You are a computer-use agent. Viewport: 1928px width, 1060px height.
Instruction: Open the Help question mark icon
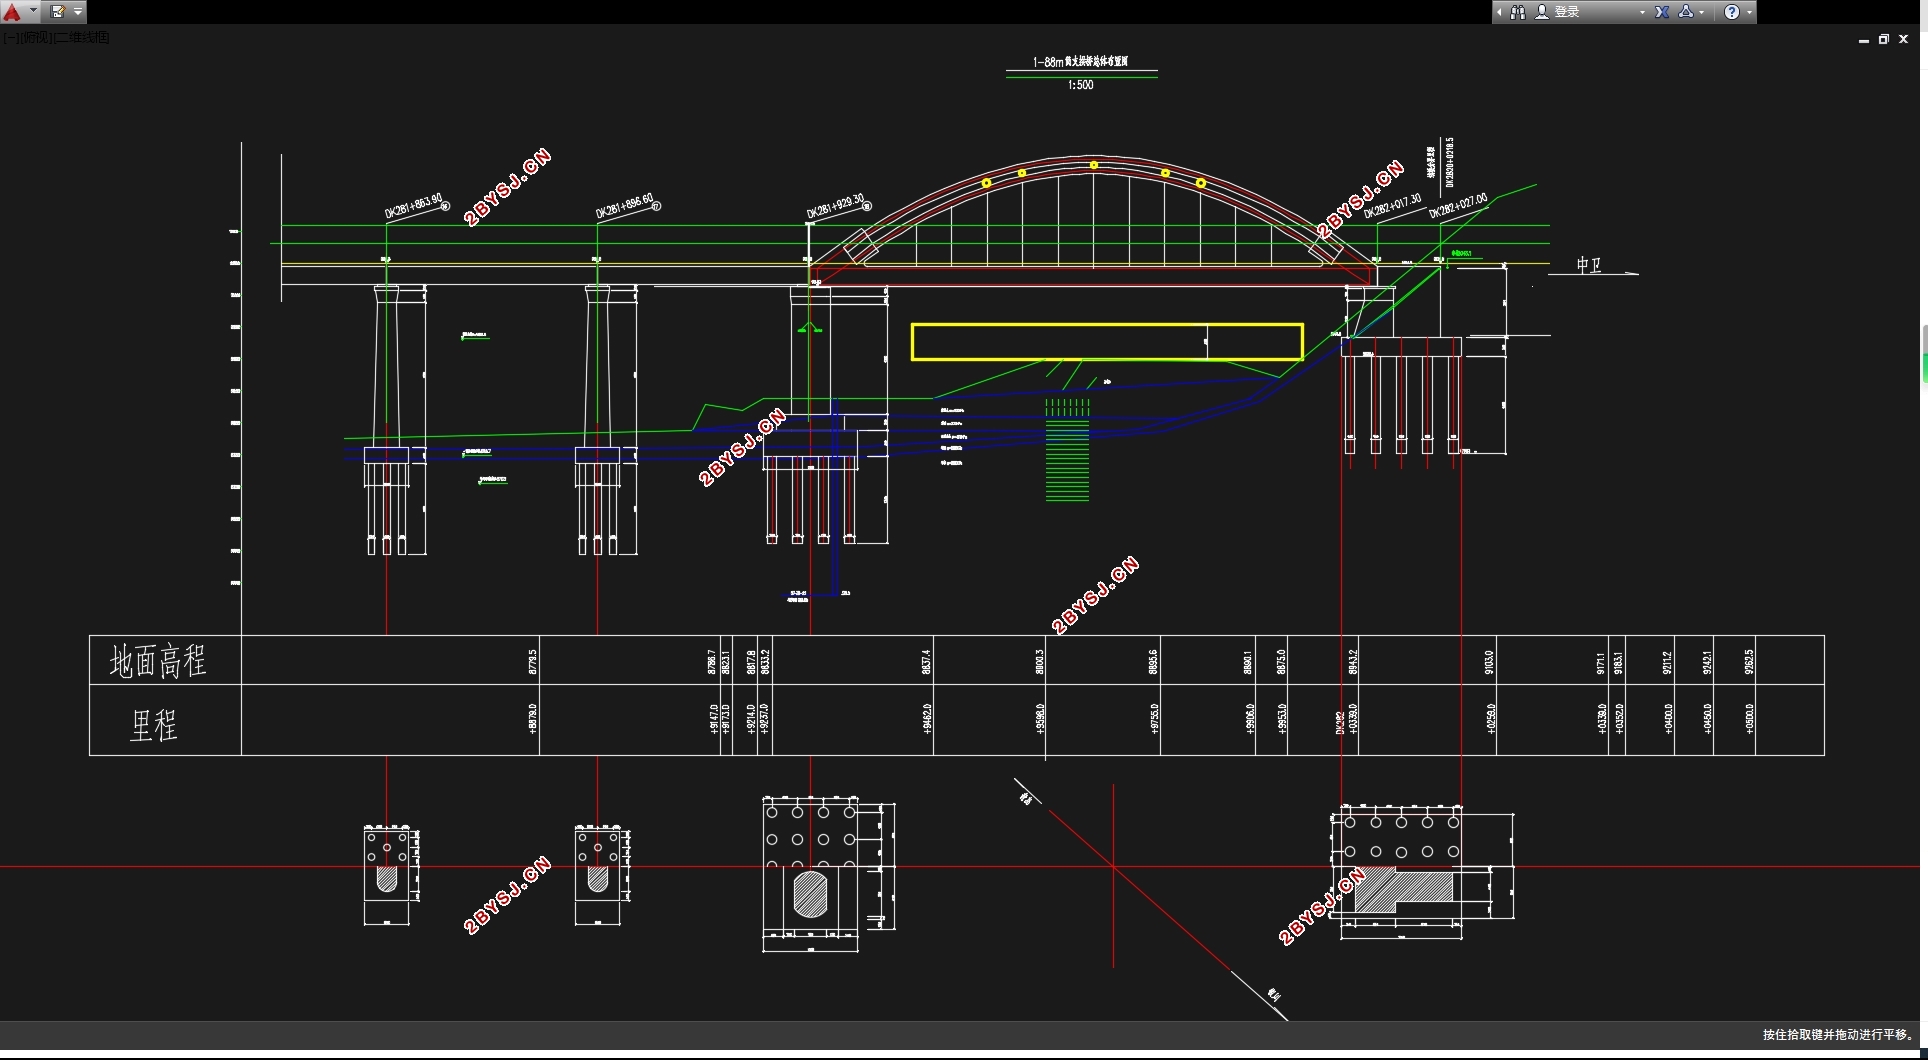[x=1732, y=12]
